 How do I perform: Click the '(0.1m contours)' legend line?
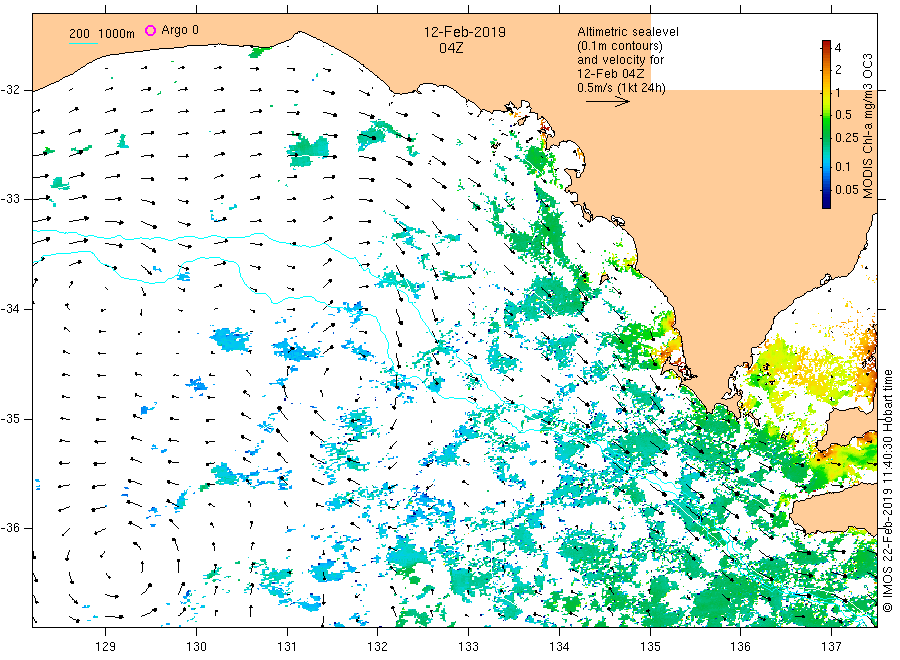[619, 46]
